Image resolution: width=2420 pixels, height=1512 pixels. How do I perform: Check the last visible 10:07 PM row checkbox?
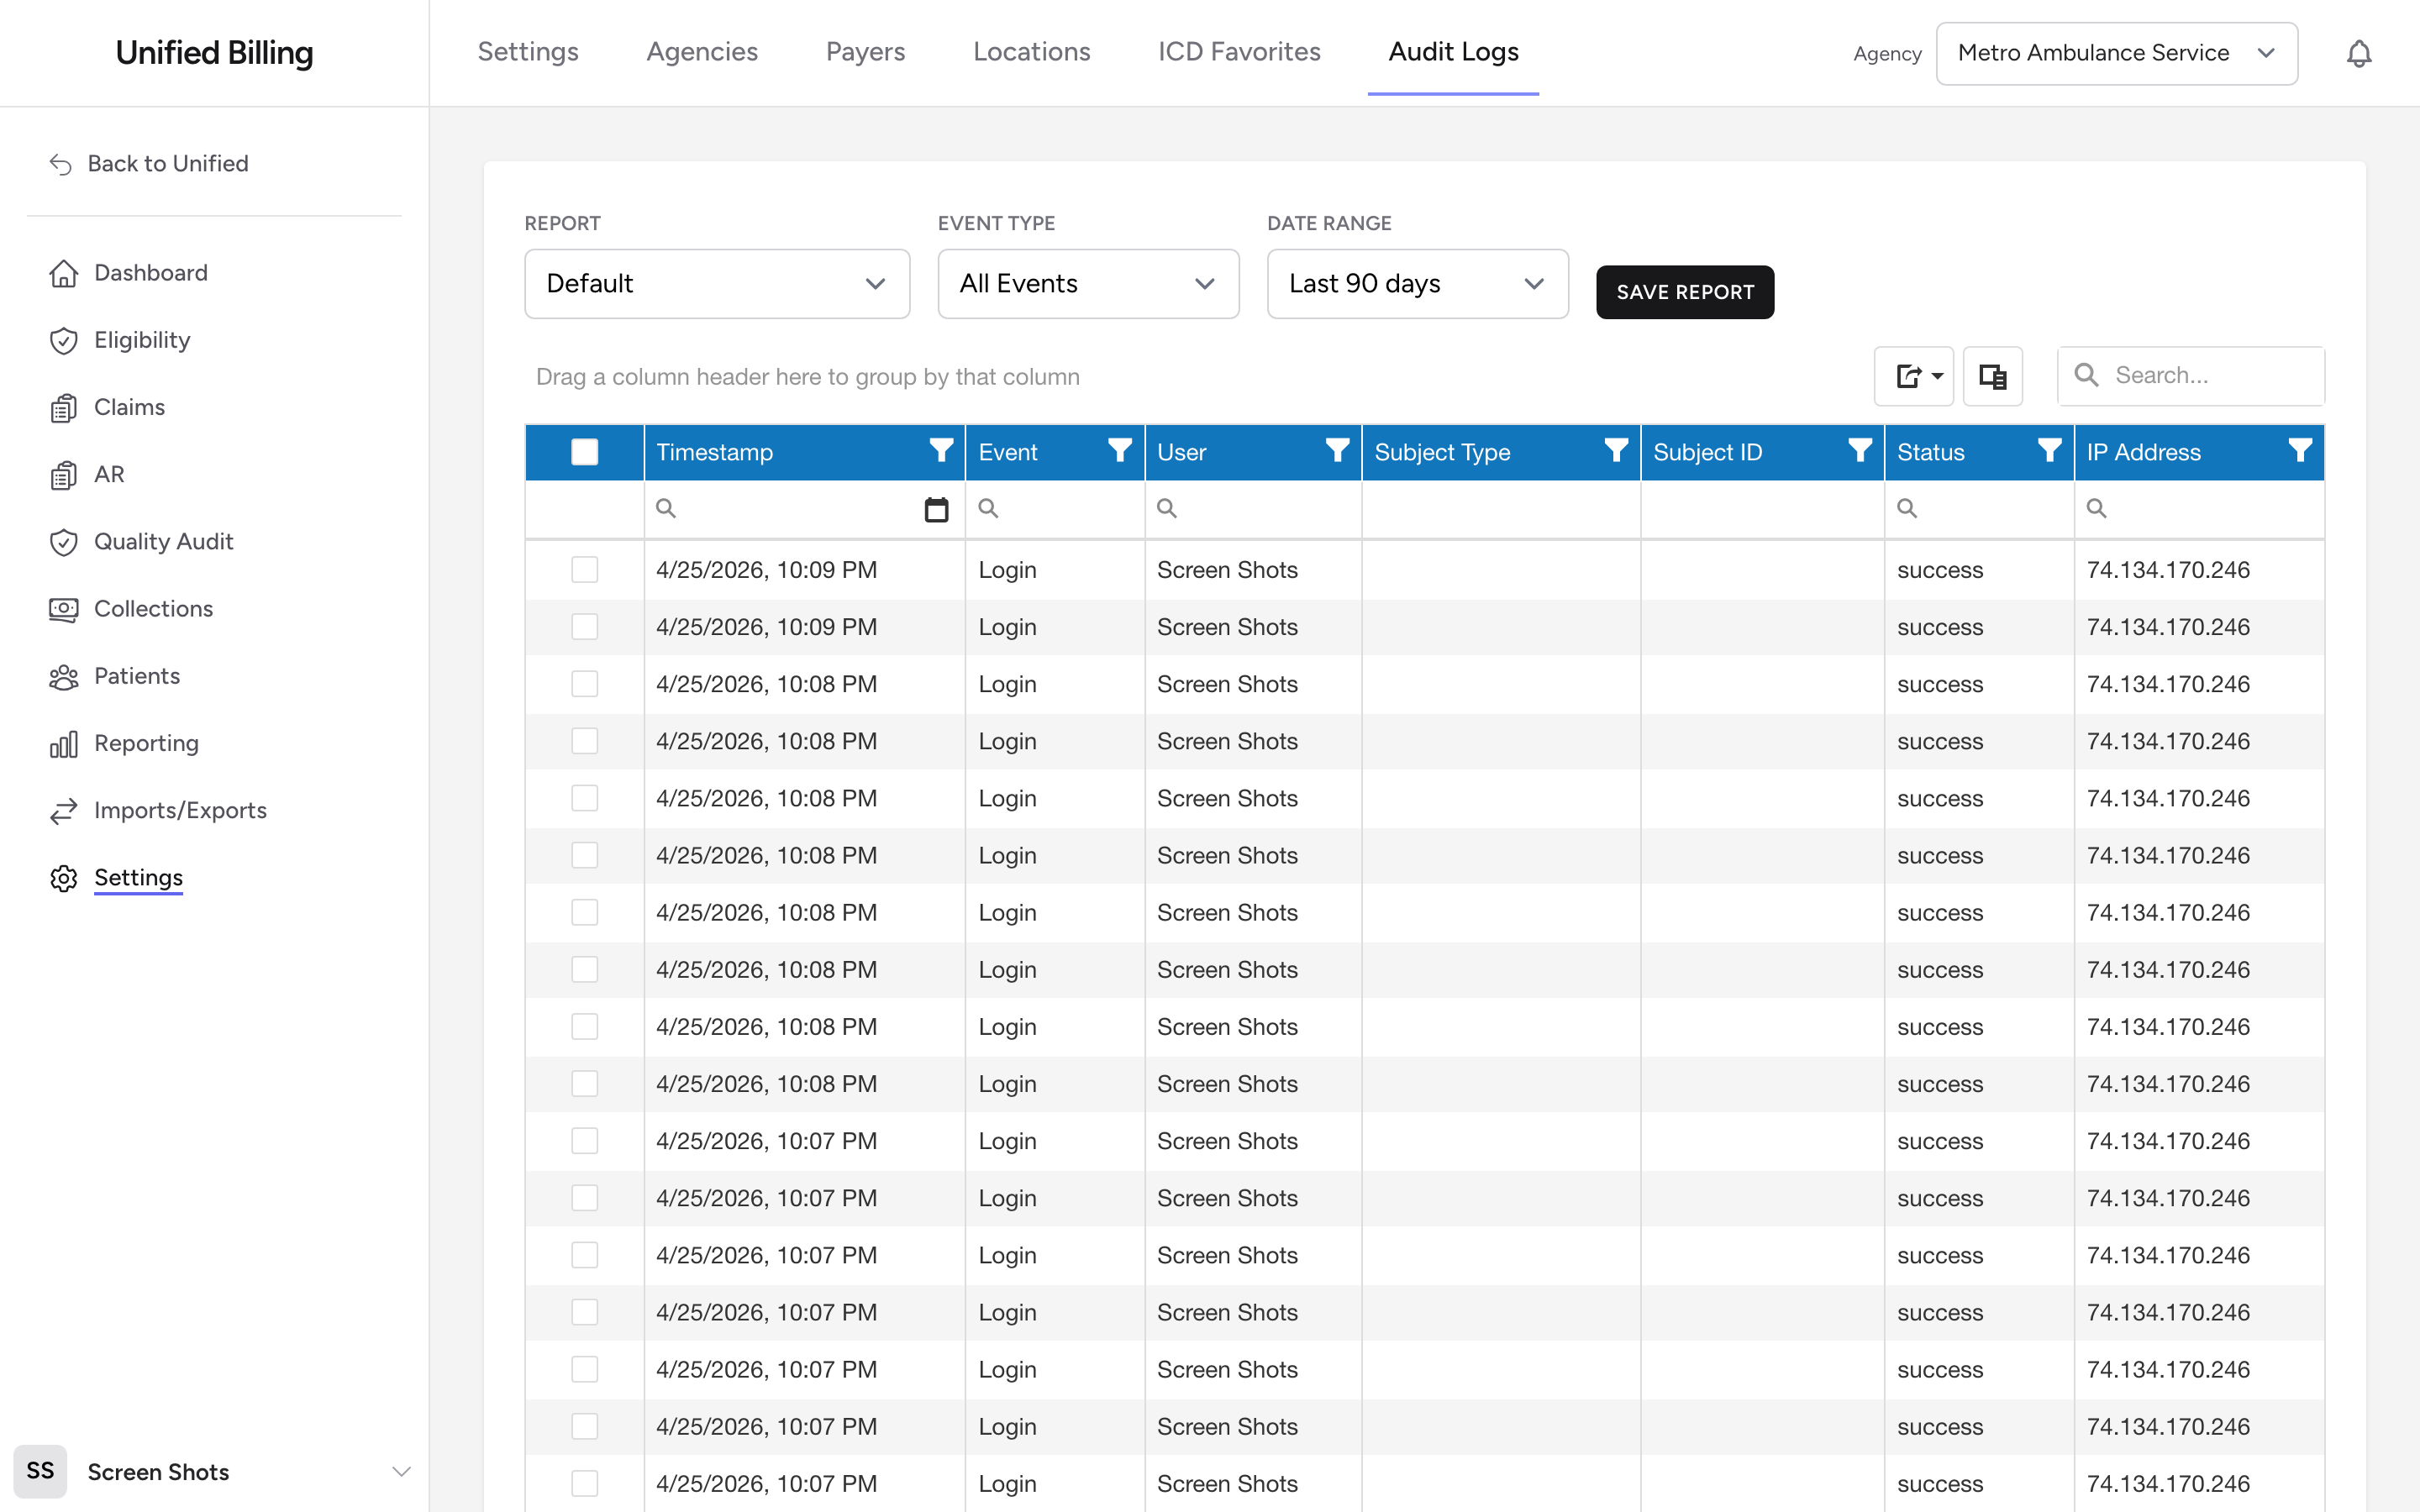pos(584,1484)
